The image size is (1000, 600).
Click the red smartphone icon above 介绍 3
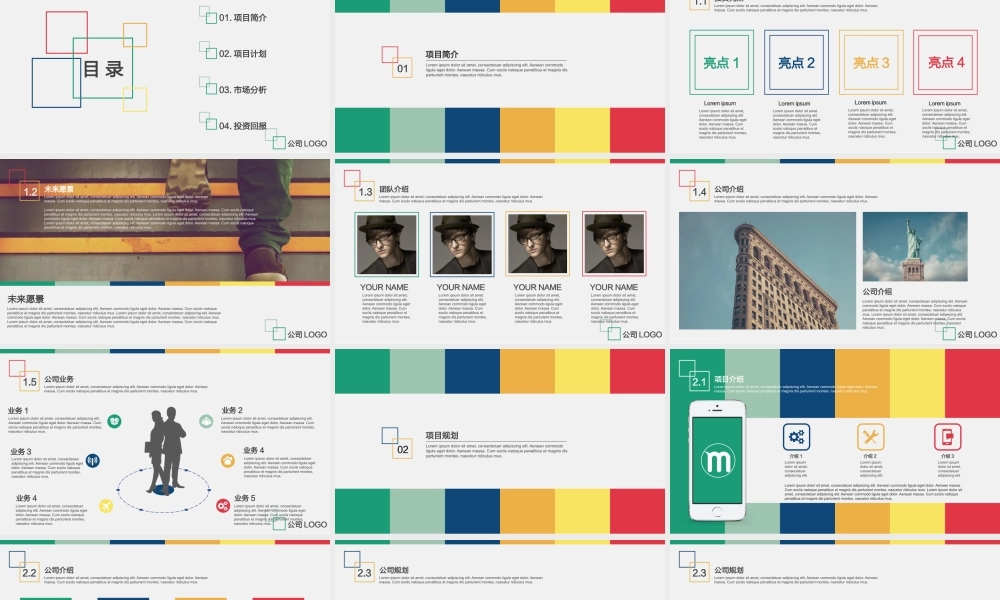tap(946, 436)
